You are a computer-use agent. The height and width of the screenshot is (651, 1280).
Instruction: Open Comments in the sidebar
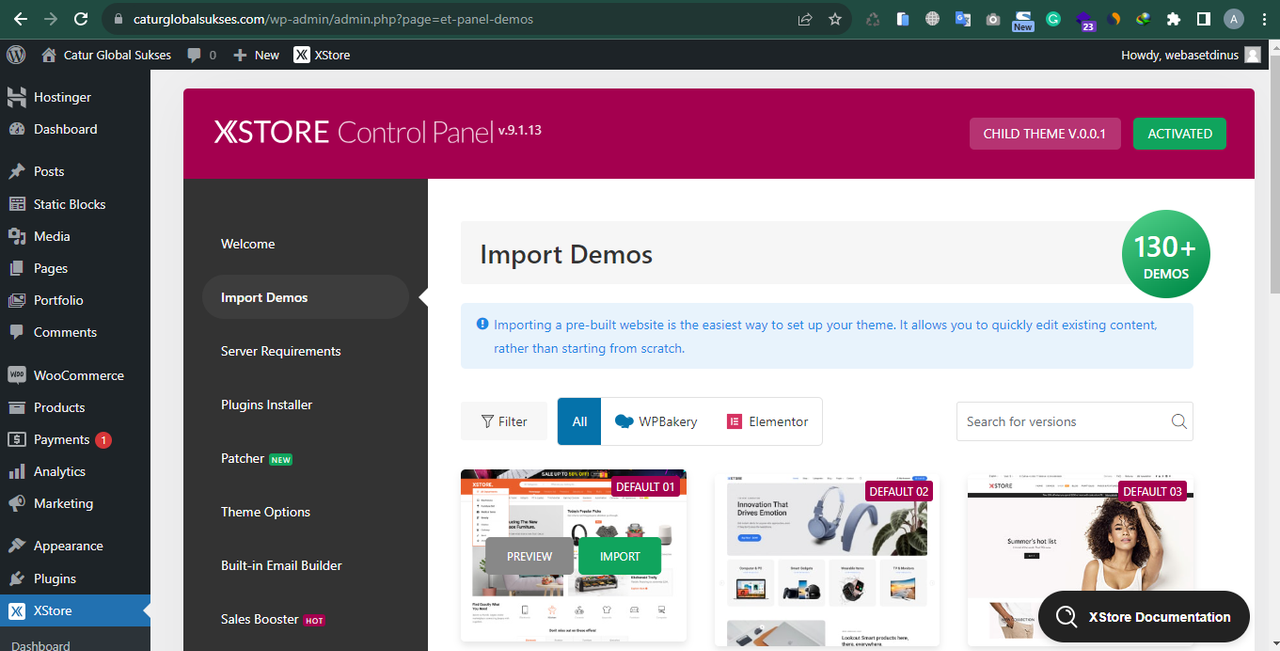pos(65,332)
